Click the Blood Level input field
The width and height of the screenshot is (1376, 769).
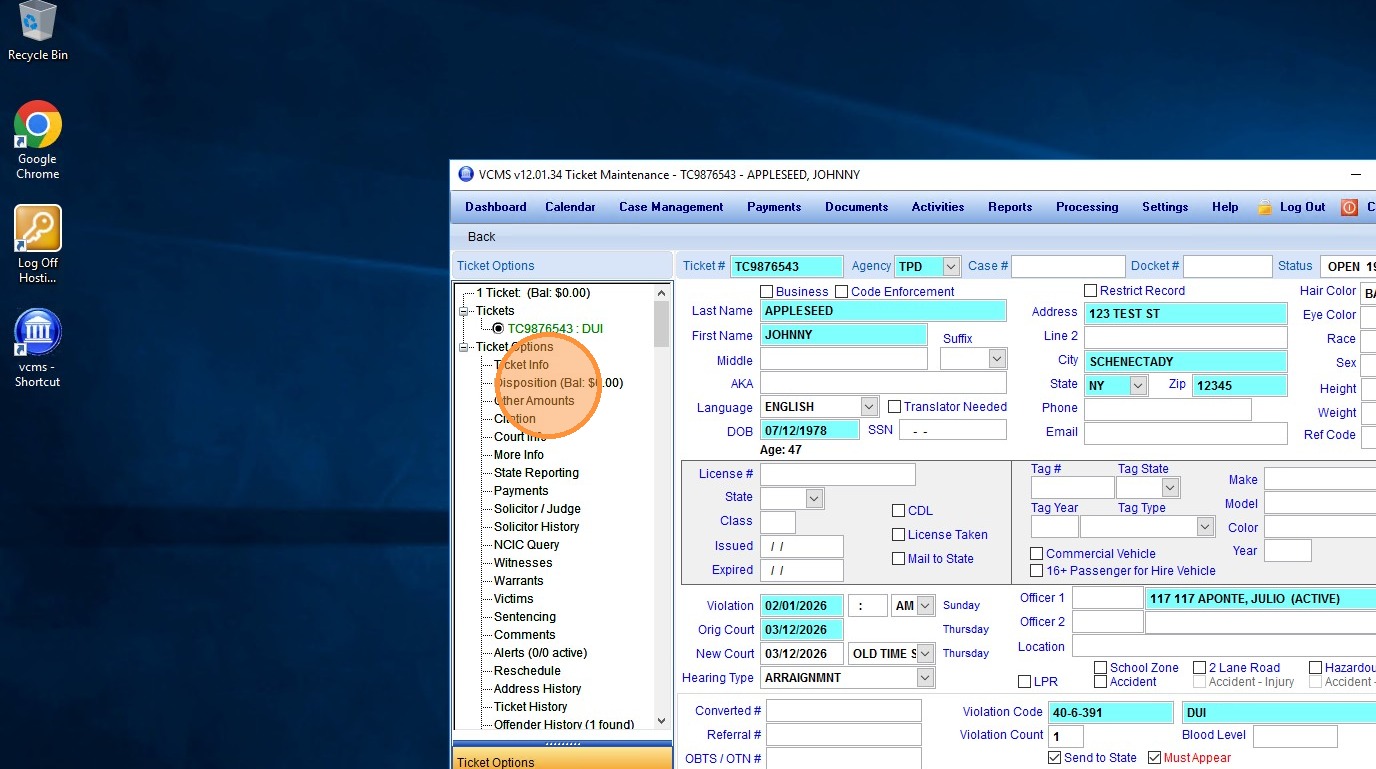point(1294,736)
